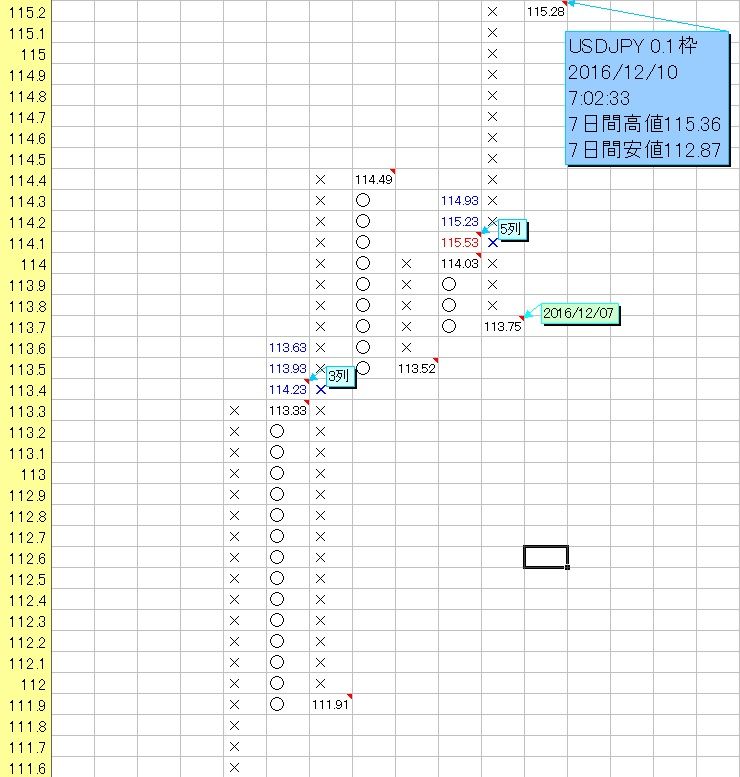This screenshot has width=740, height=777.
Task: Click the price label 113.4
Action: pyautogui.click(x=27, y=390)
